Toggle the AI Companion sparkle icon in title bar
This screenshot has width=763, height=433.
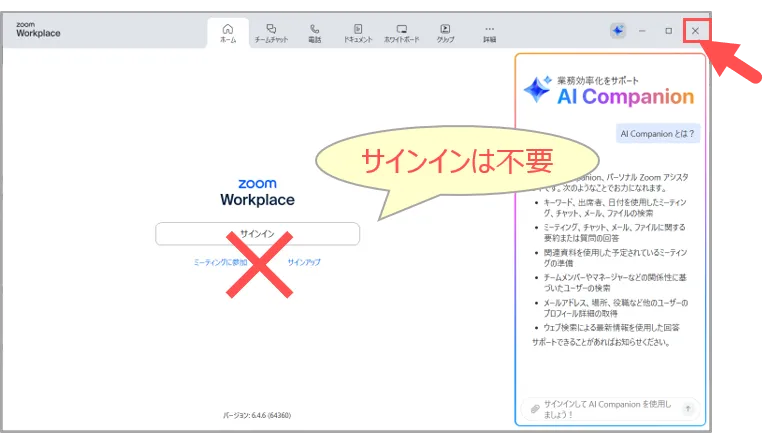[618, 31]
